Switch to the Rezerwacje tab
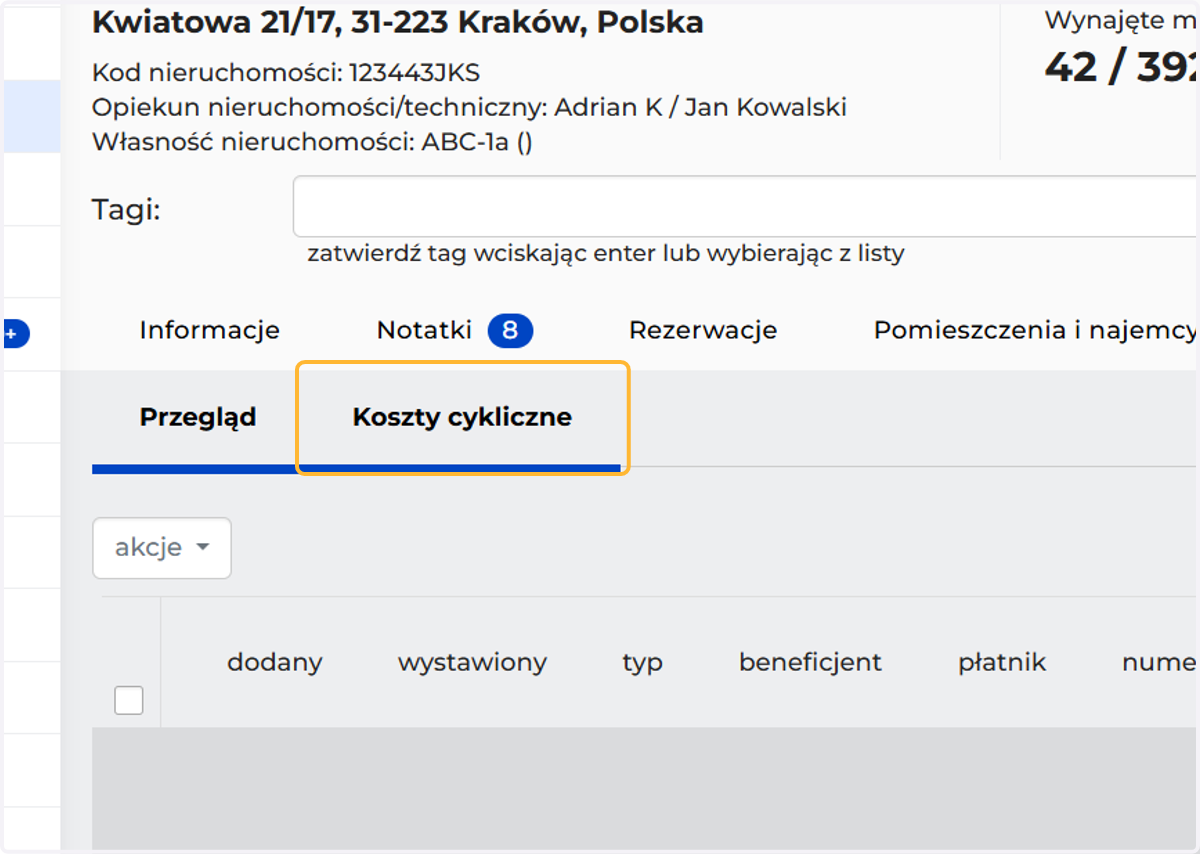The height and width of the screenshot is (854, 1200). [703, 331]
